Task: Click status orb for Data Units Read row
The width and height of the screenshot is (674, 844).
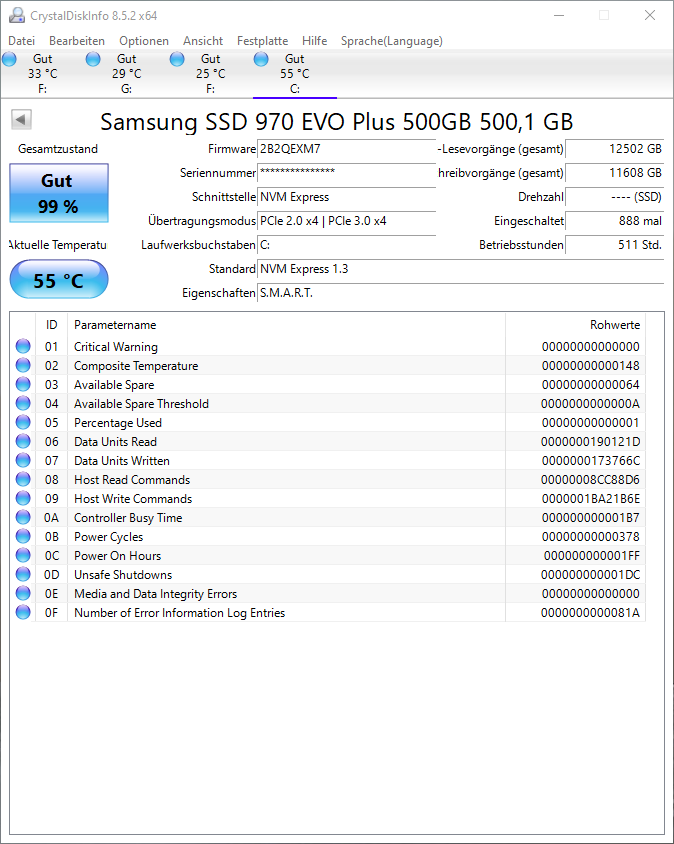Action: coord(23,441)
